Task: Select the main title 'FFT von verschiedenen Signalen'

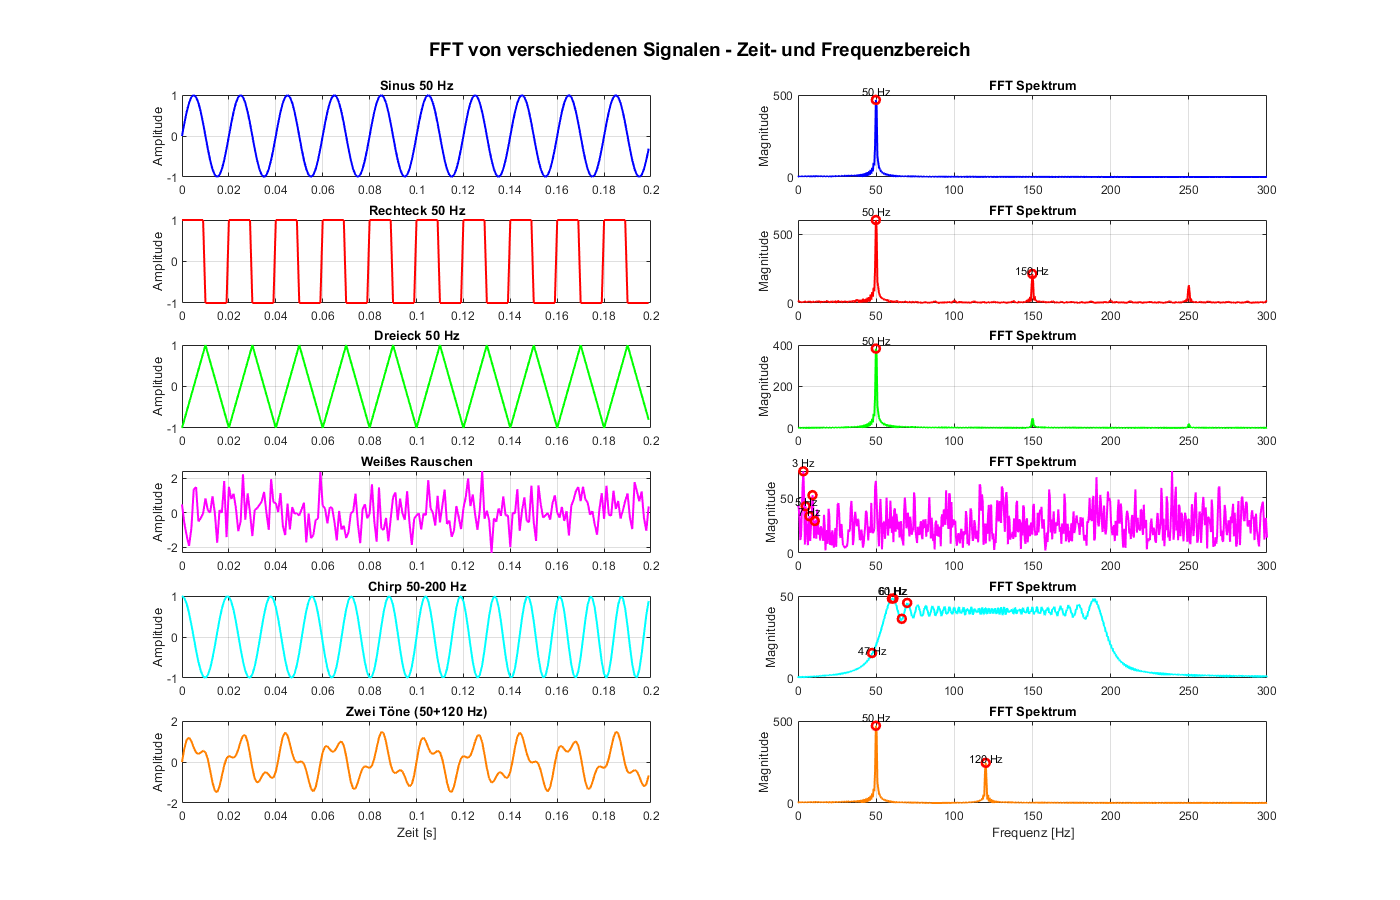Action: [699, 50]
